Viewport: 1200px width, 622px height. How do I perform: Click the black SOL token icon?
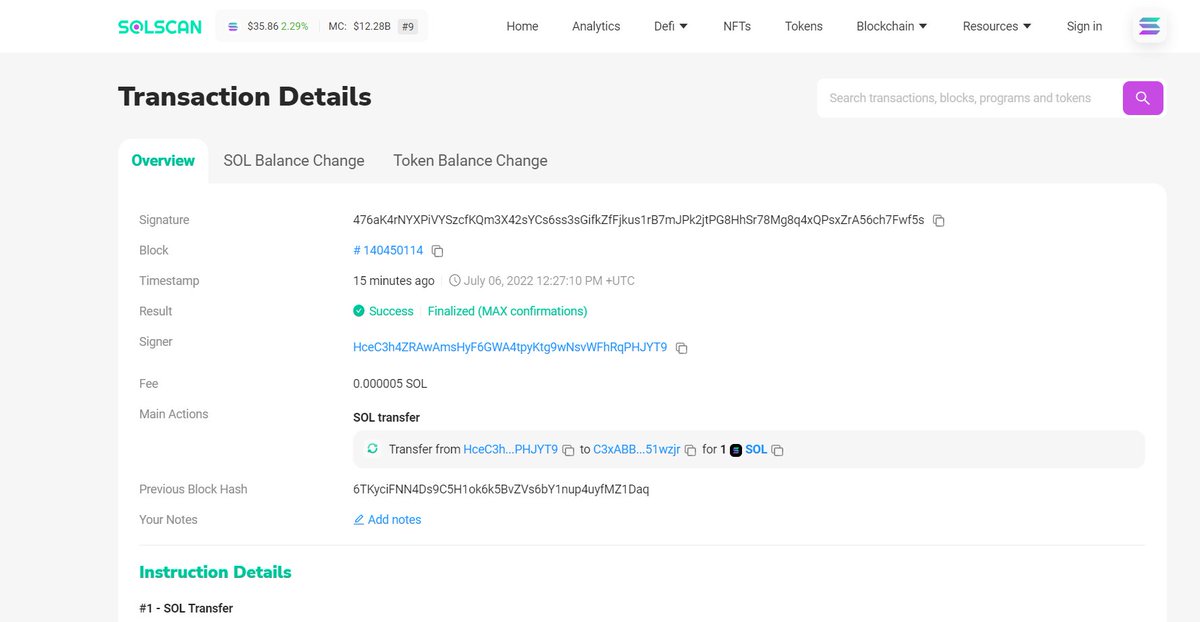(736, 450)
